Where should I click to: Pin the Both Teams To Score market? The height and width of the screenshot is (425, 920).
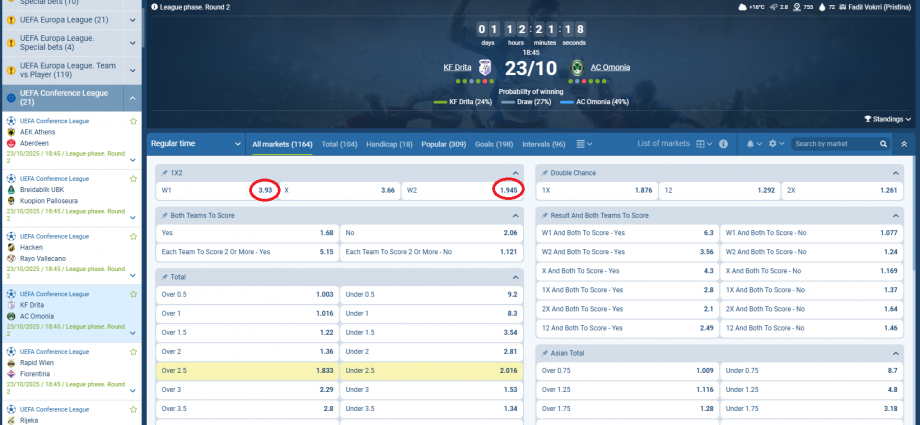point(165,215)
